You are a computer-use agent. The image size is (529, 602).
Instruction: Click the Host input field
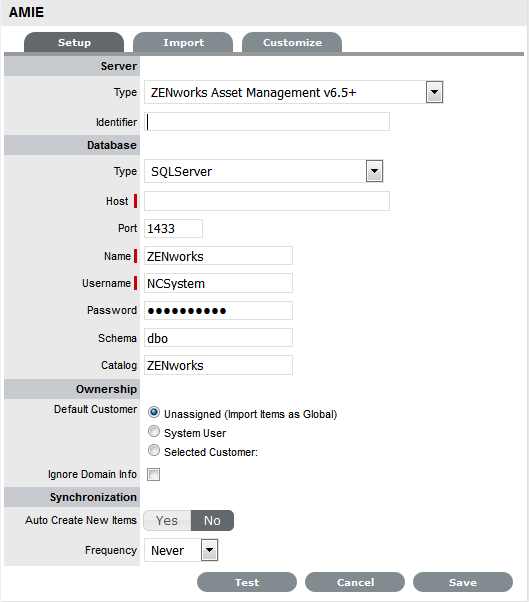267,201
